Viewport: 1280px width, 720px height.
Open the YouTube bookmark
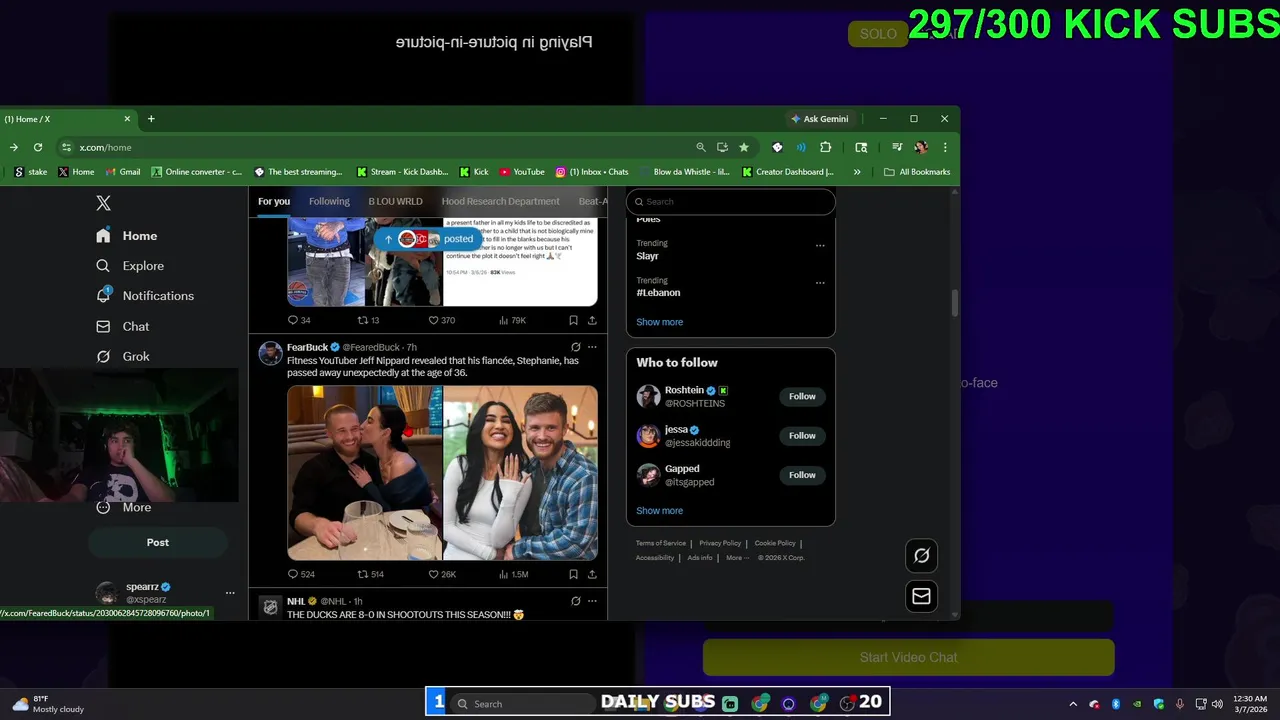pyautogui.click(x=522, y=172)
